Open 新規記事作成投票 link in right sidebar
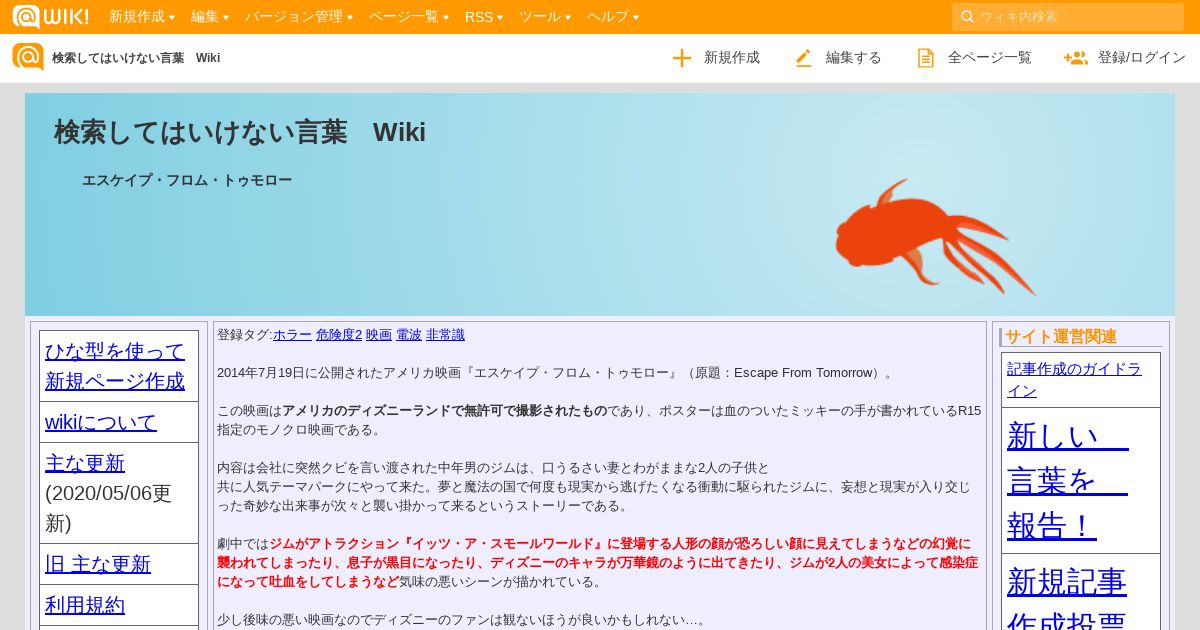Image resolution: width=1200 pixels, height=630 pixels. [x=1067, y=597]
